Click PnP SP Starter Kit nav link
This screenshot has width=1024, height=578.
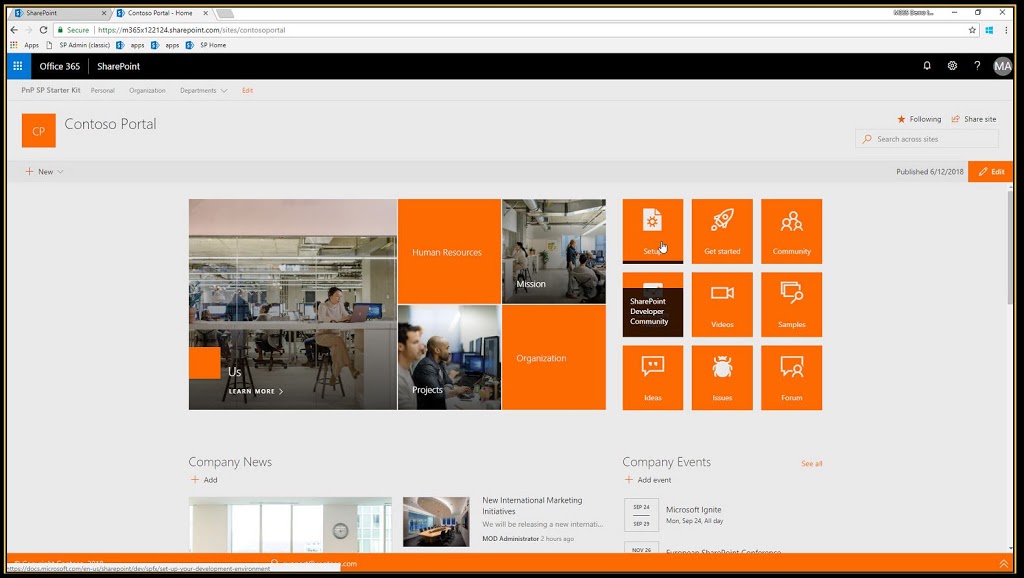coord(51,90)
